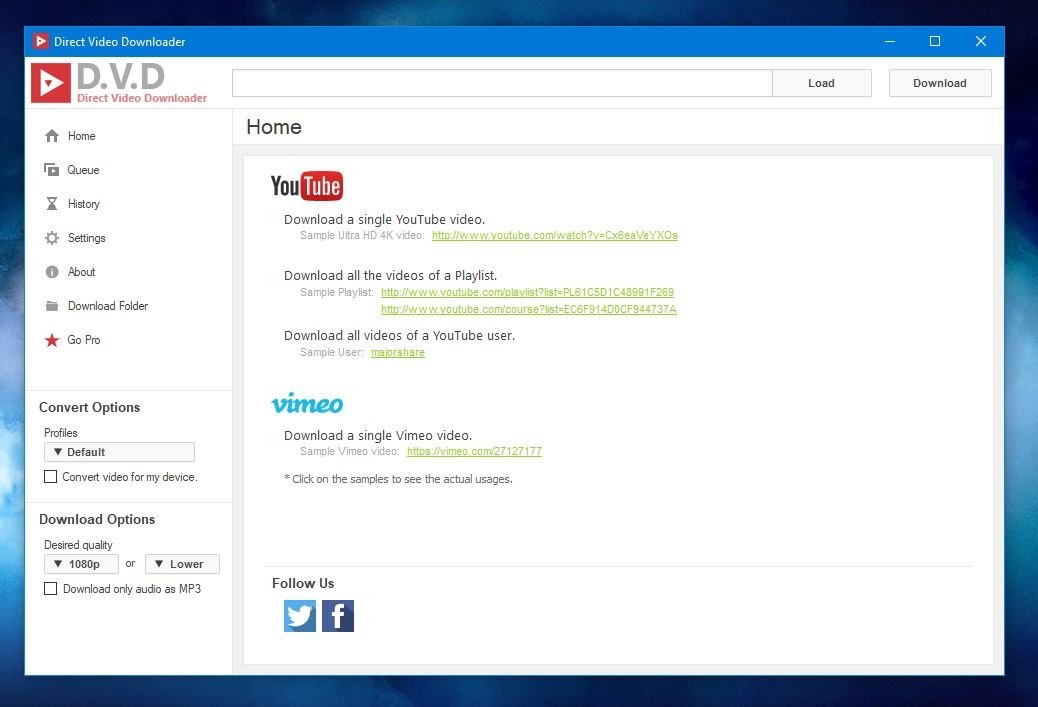This screenshot has height=707, width=1038.
Task: Open sample course link EC6F914D0CF944737A
Action: point(529,309)
